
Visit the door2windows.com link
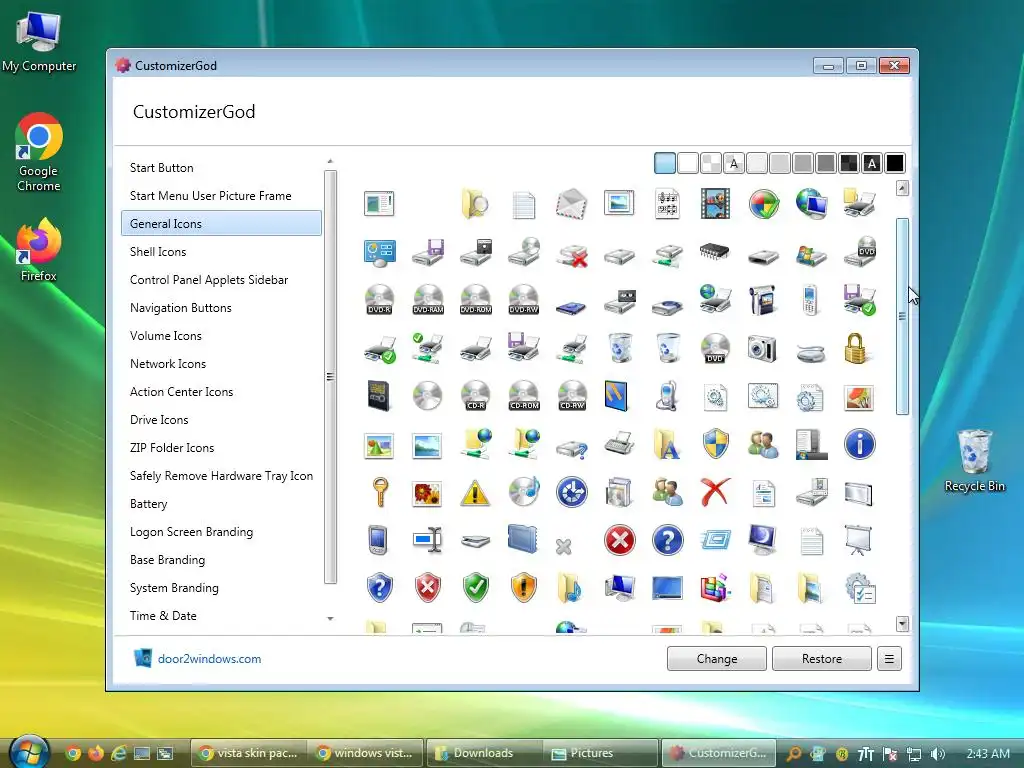click(x=209, y=659)
